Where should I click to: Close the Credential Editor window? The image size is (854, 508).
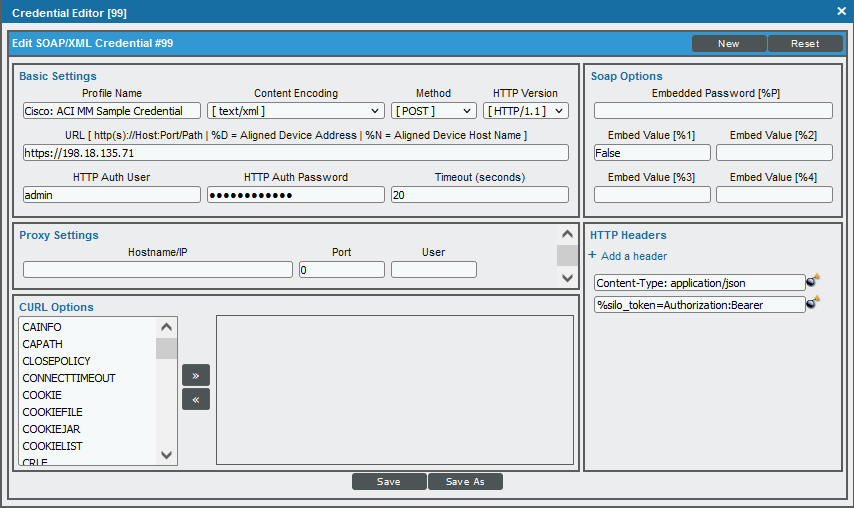(x=841, y=11)
